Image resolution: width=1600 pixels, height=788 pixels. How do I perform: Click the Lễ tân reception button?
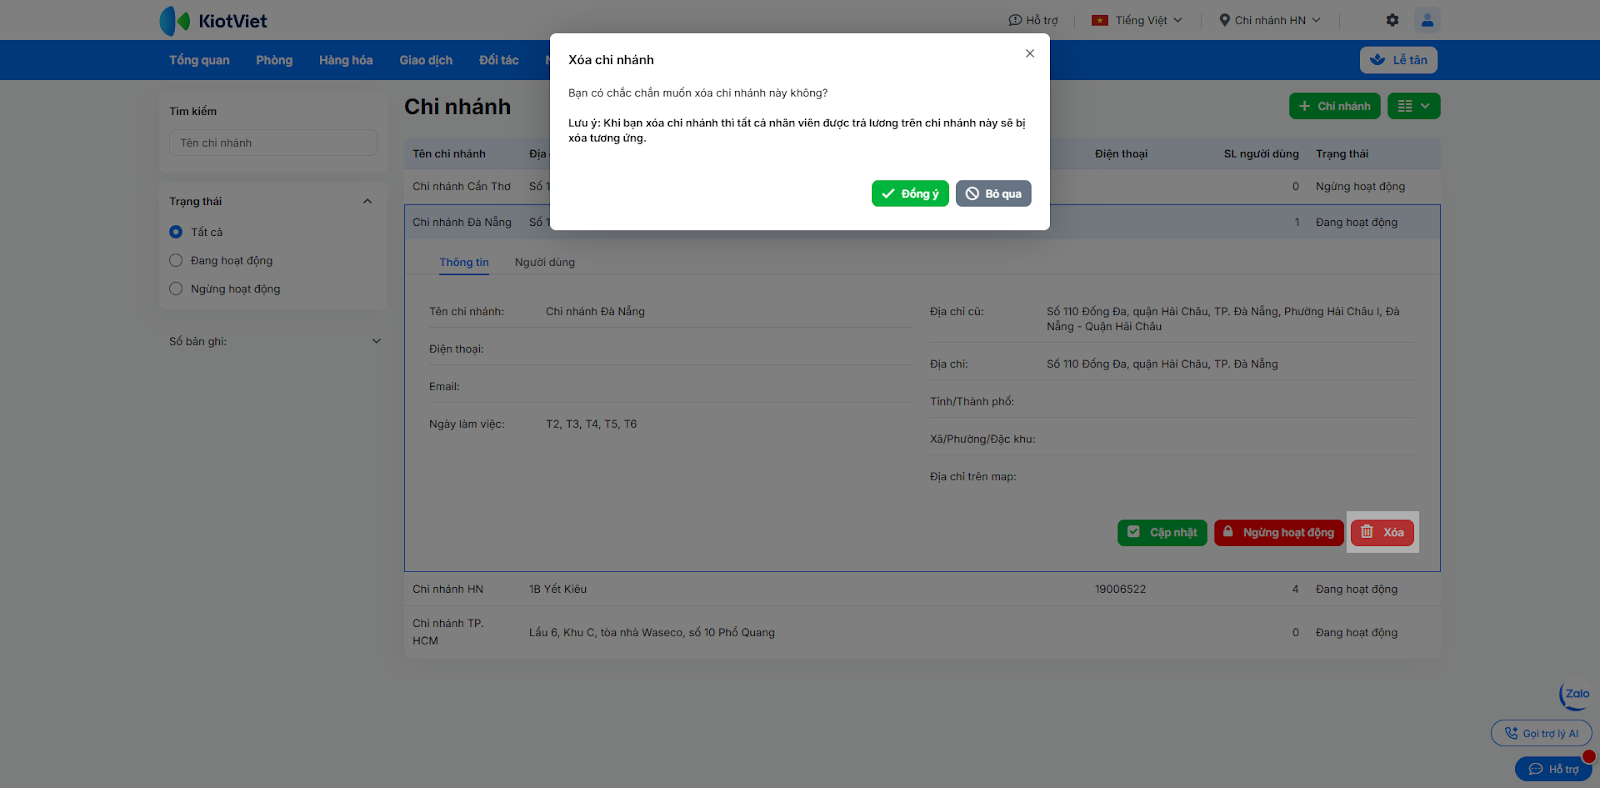[x=1398, y=60]
